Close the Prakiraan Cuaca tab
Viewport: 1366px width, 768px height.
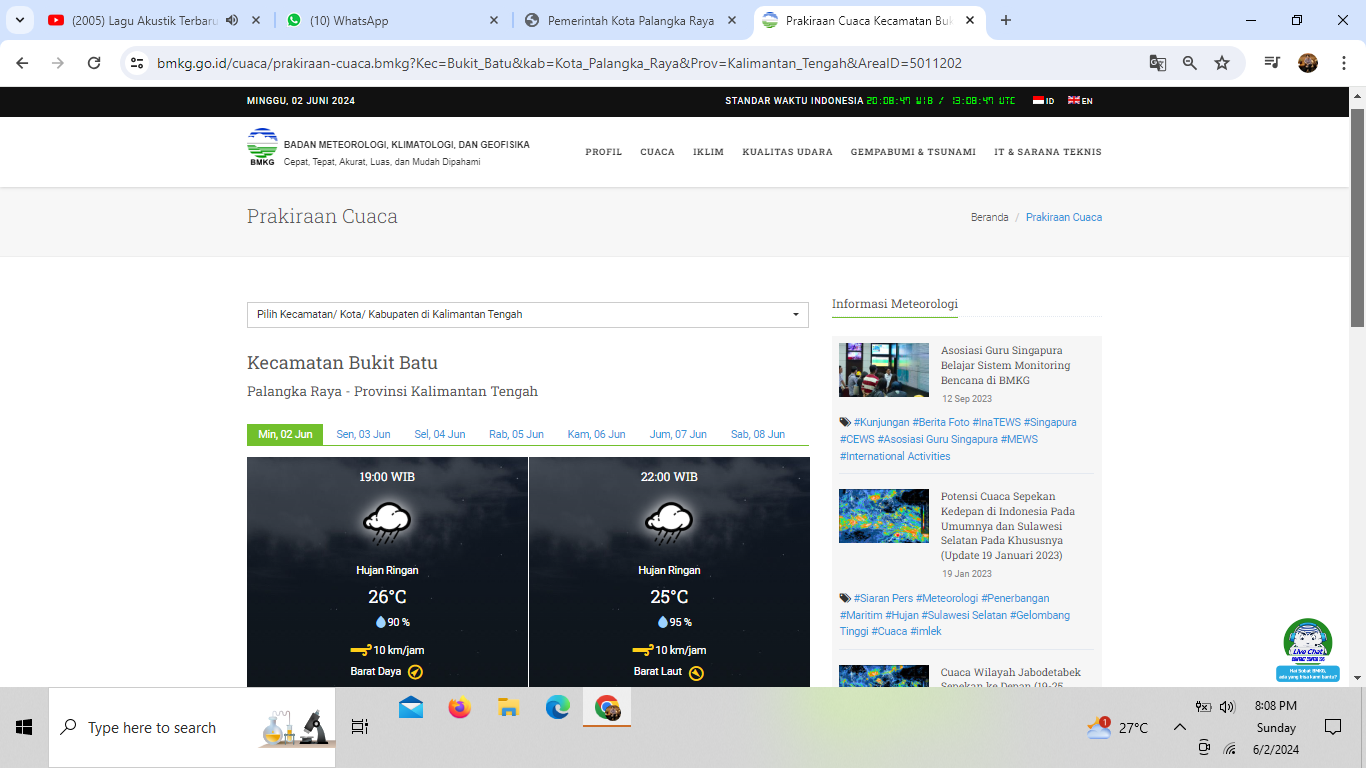(970, 20)
